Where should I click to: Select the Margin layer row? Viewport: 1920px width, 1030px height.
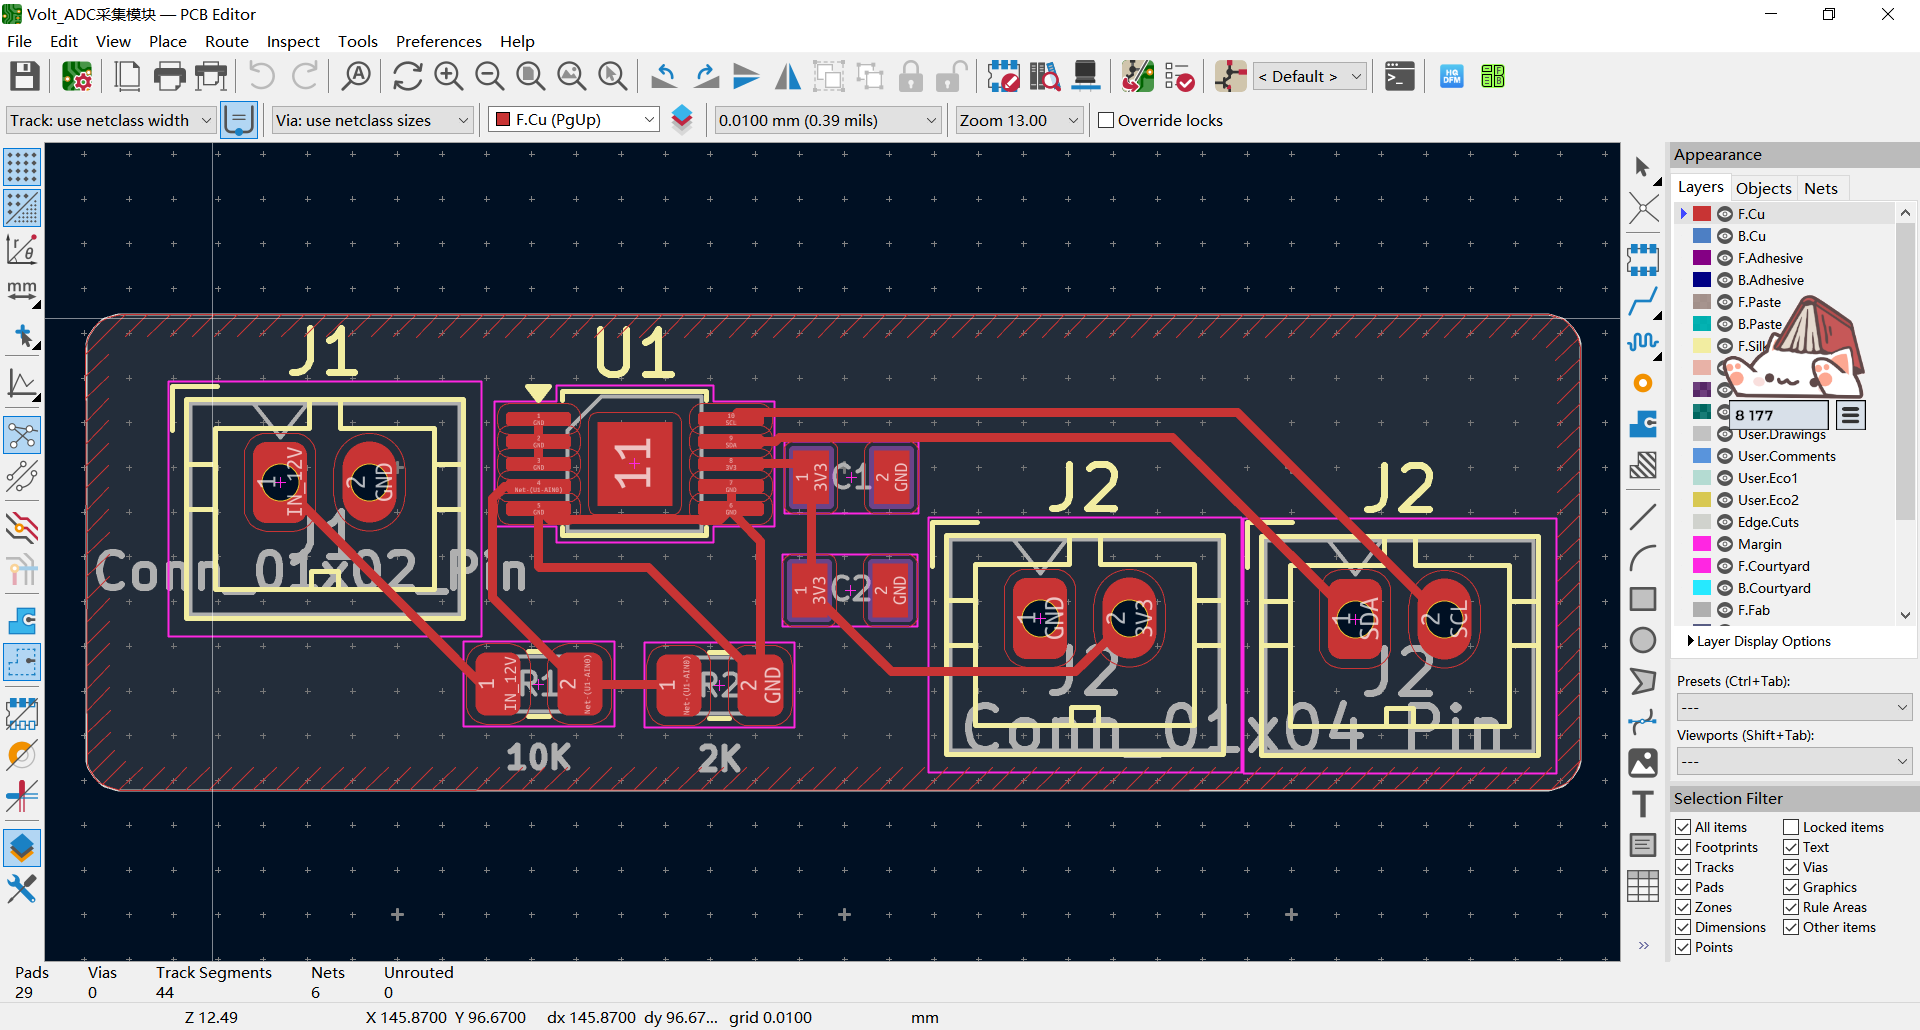pos(1785,544)
